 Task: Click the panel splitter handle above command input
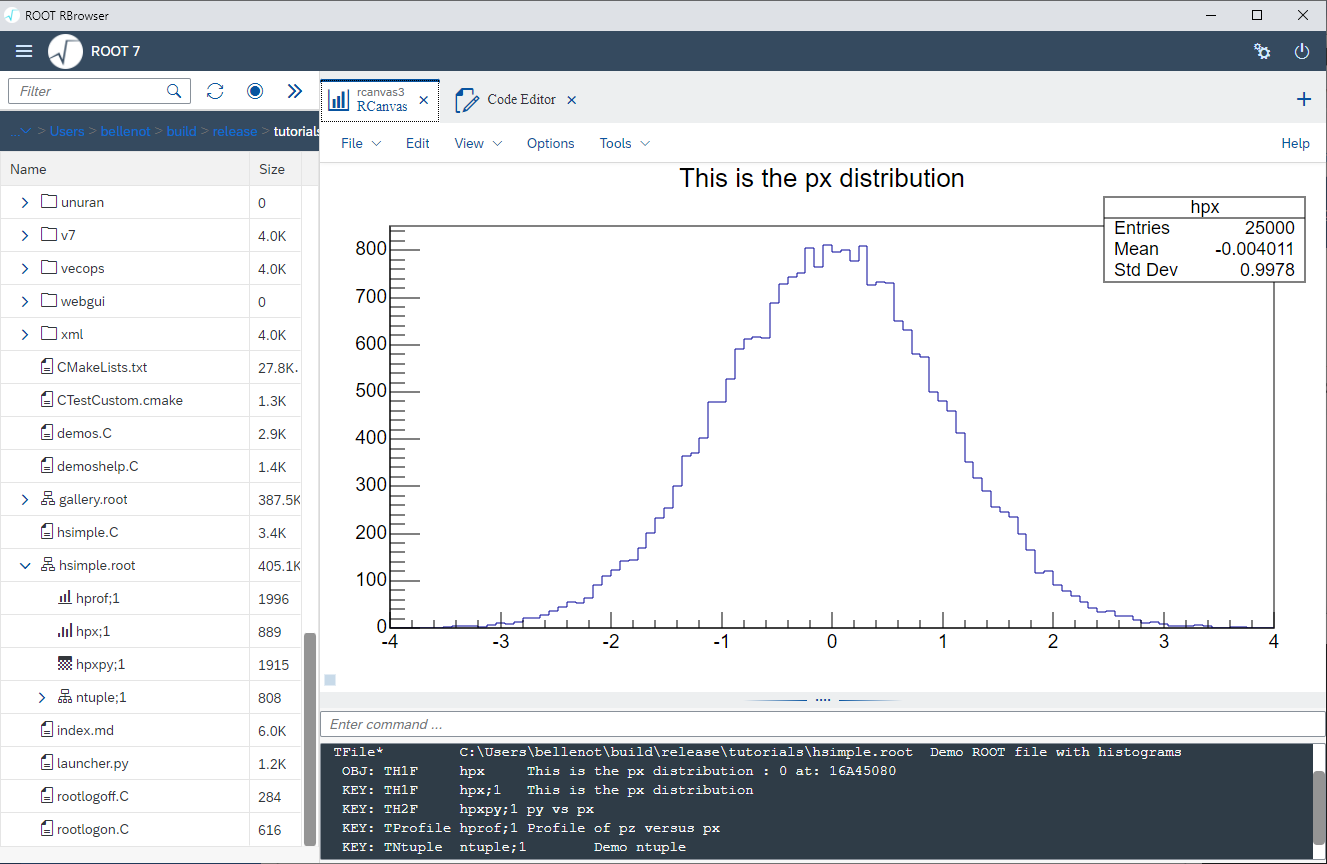point(822,700)
